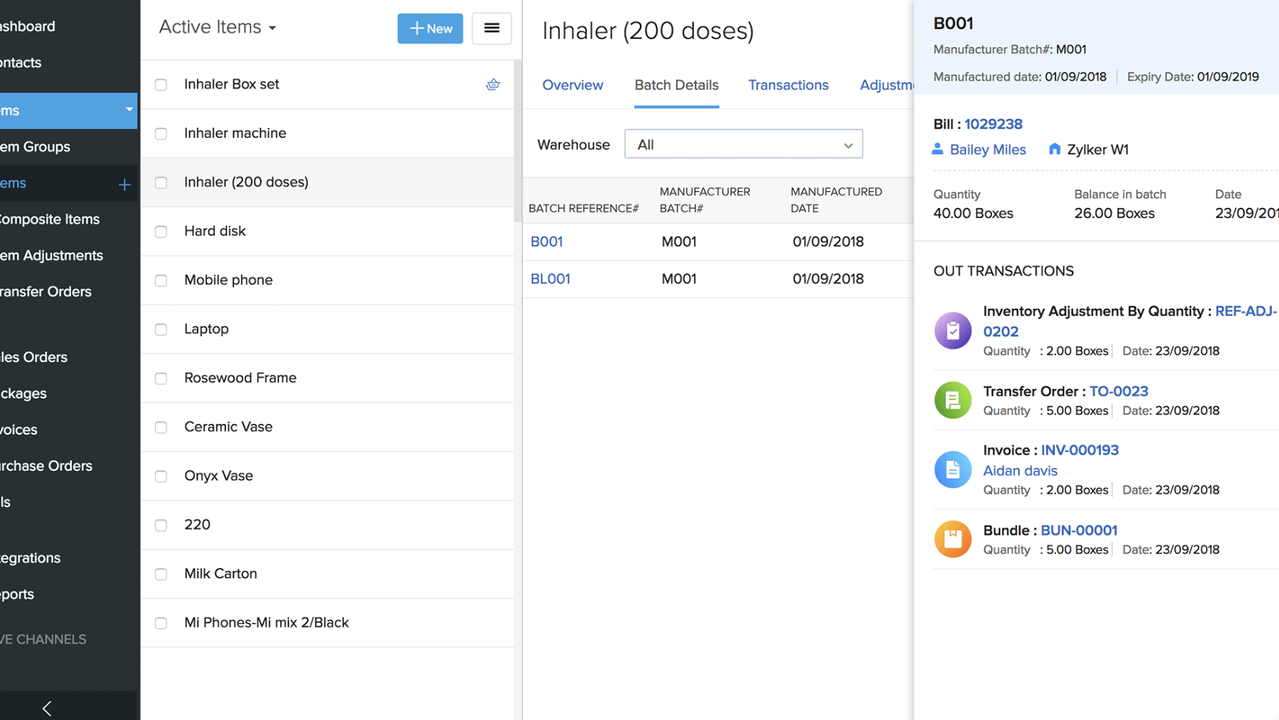Click the New button
This screenshot has height=720, width=1279.
coord(430,29)
